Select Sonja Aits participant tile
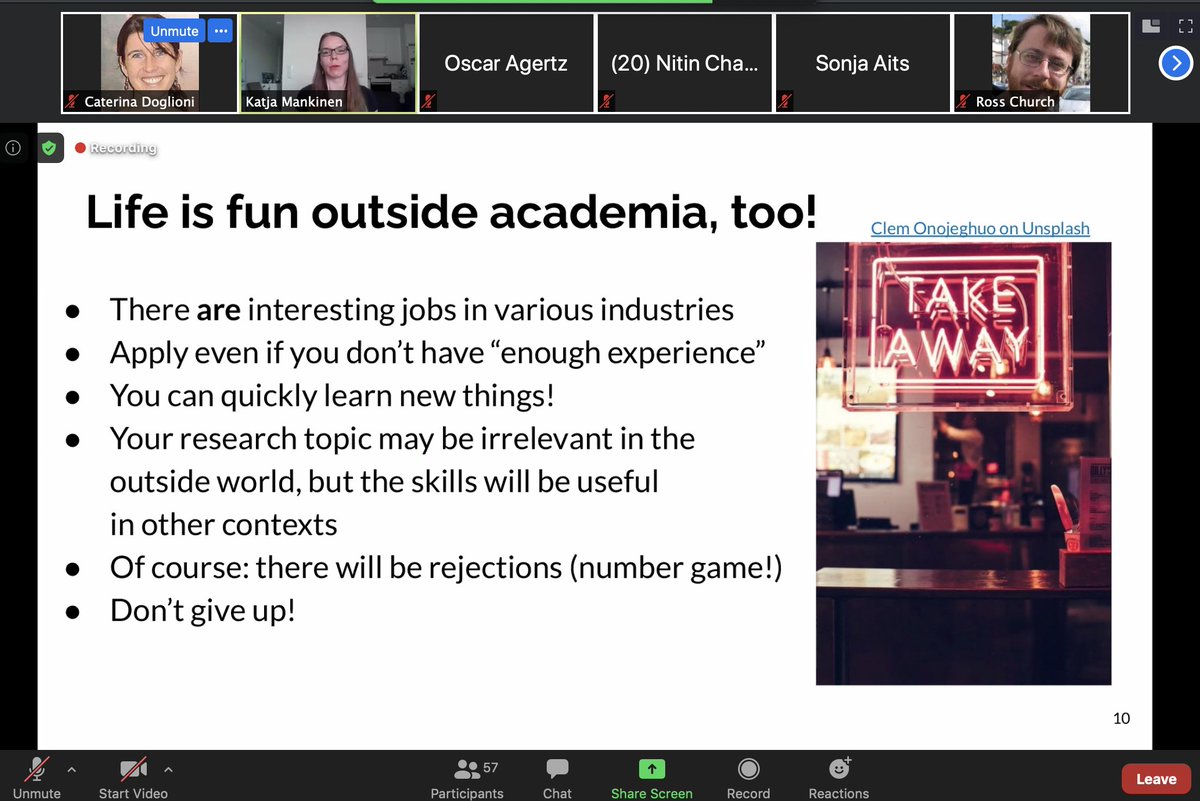Viewport: 1200px width, 801px height. (862, 63)
